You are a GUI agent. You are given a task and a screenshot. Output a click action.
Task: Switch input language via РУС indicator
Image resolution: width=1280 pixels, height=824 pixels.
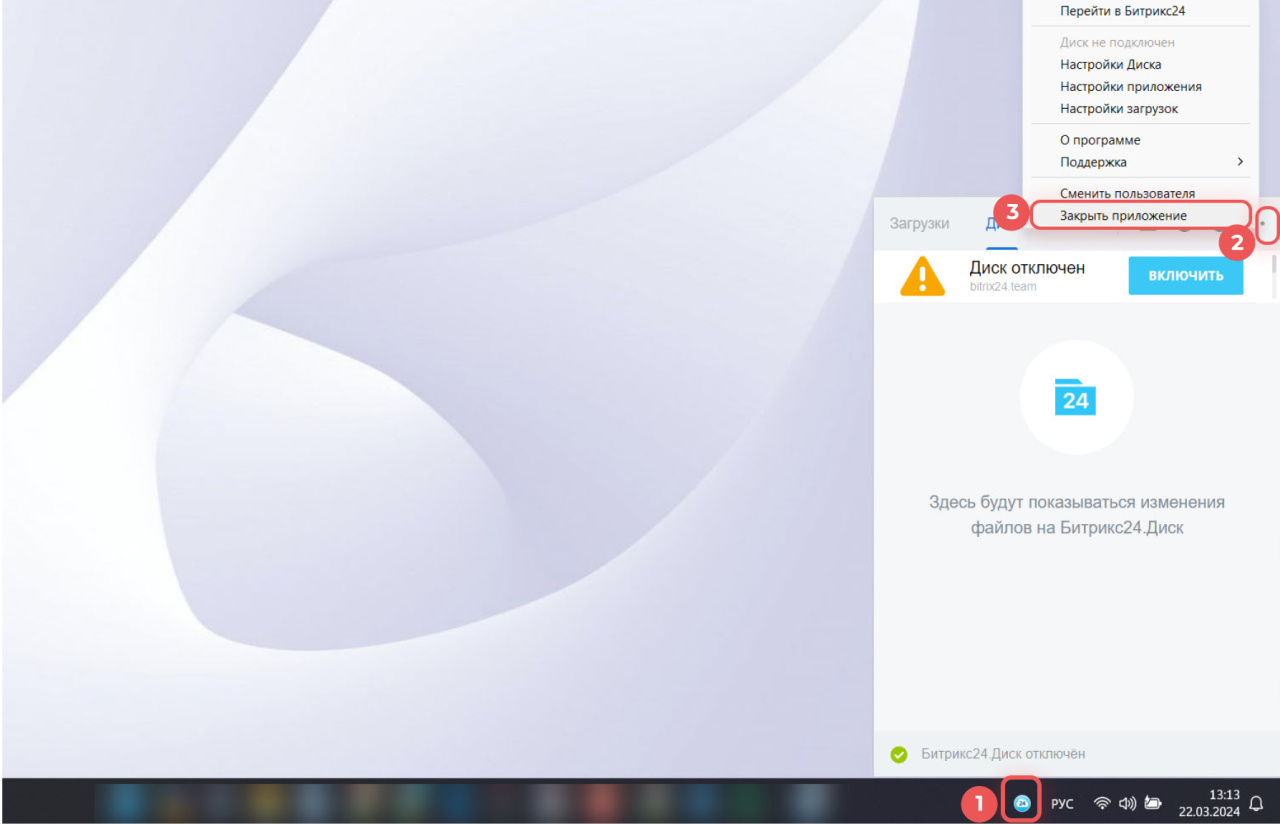[x=1062, y=803]
